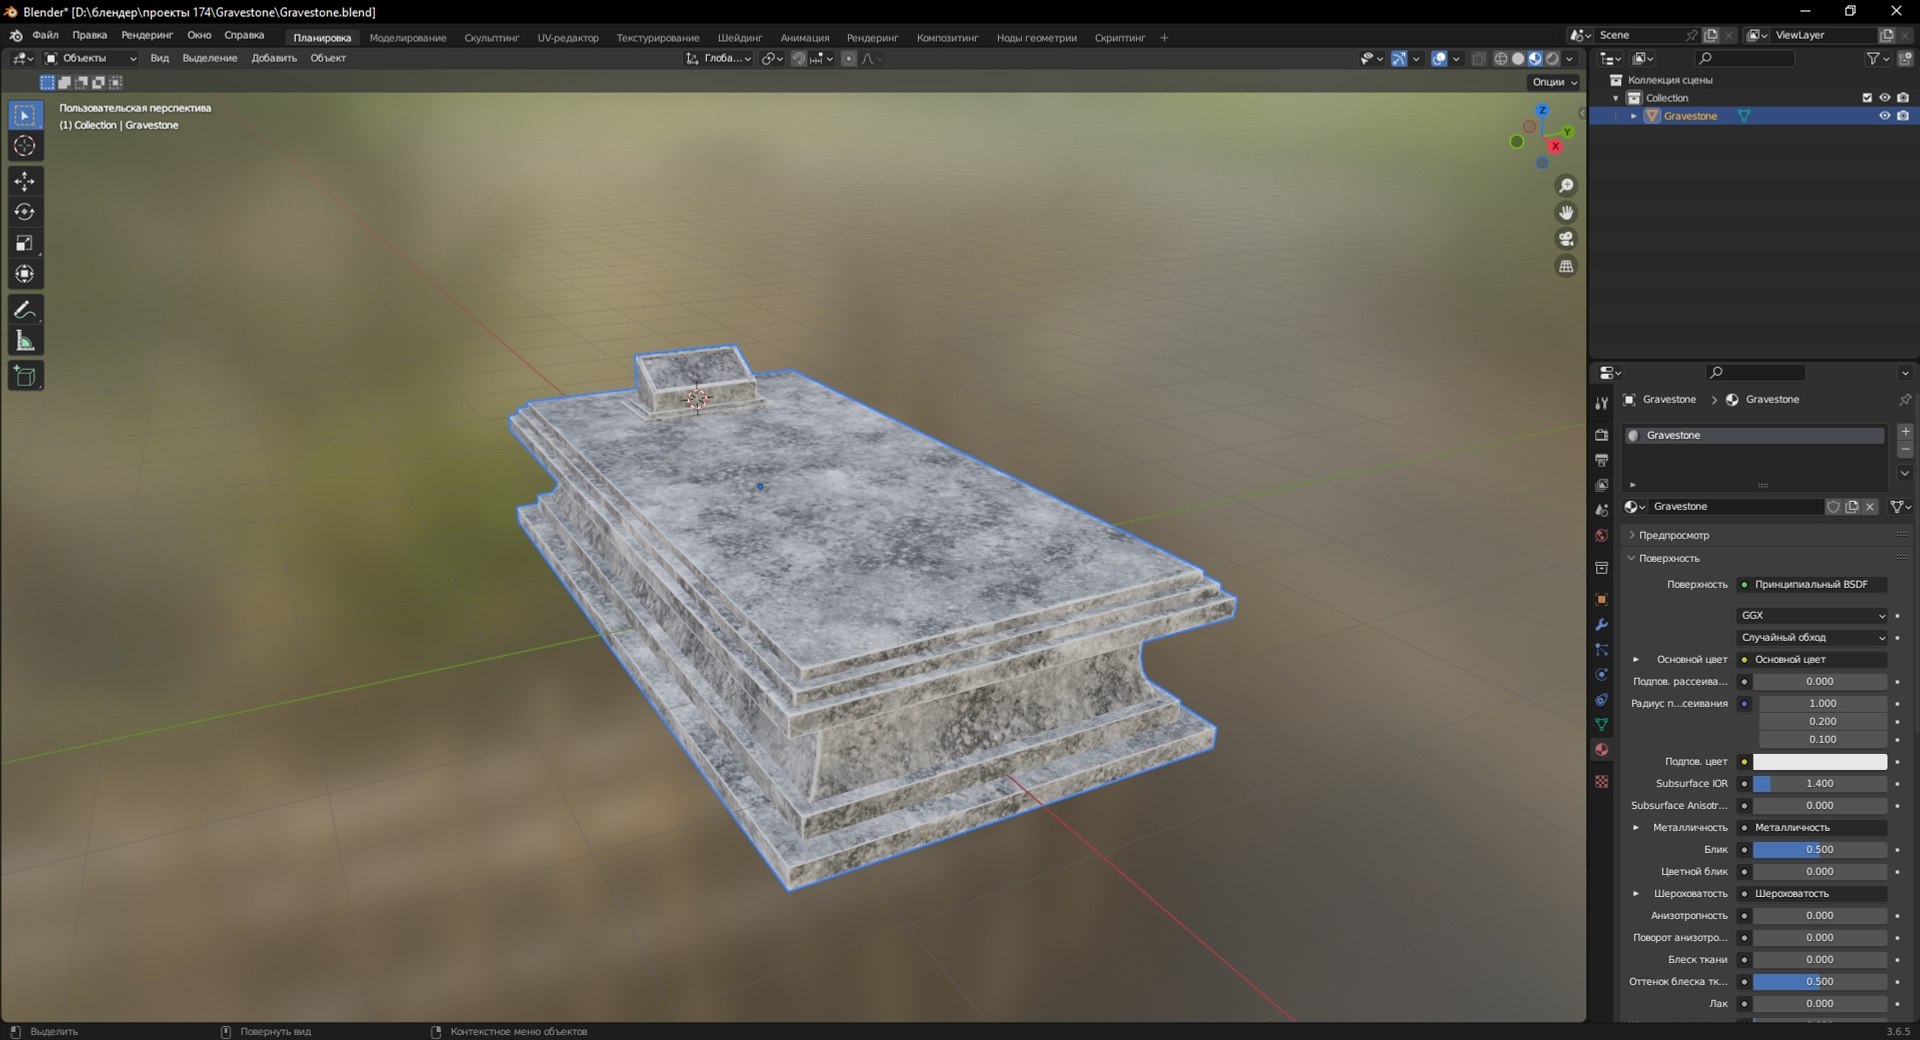
Task: Open the Object mode dropdown
Action: pos(90,59)
